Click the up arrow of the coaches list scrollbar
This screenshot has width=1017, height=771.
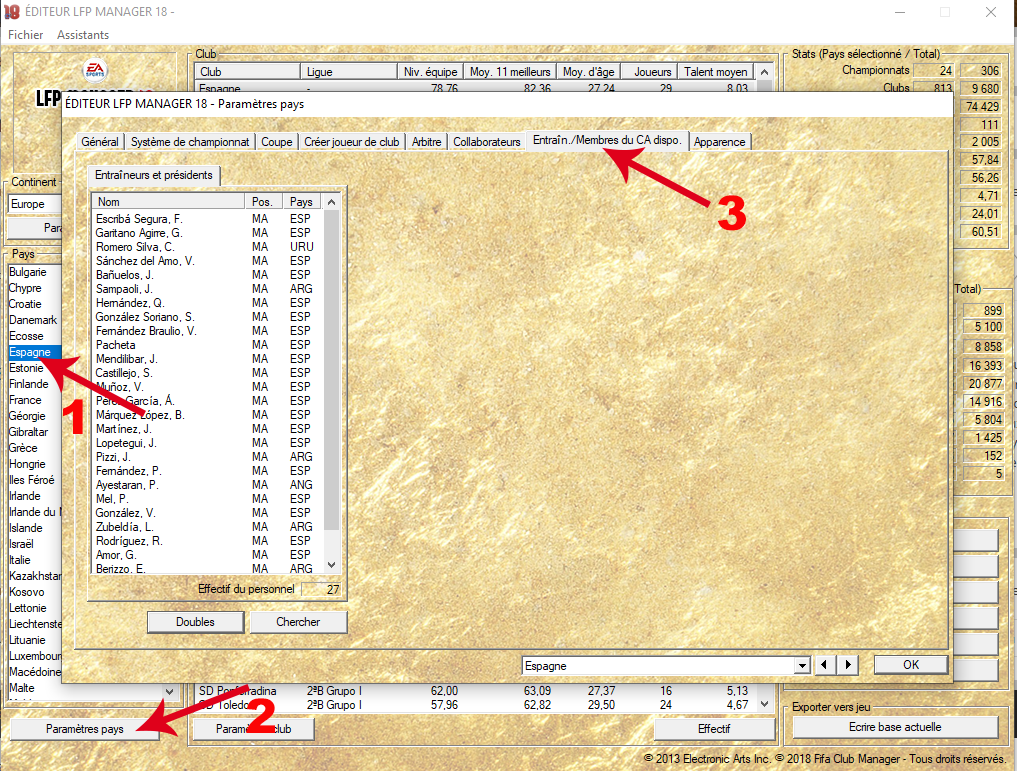(331, 202)
